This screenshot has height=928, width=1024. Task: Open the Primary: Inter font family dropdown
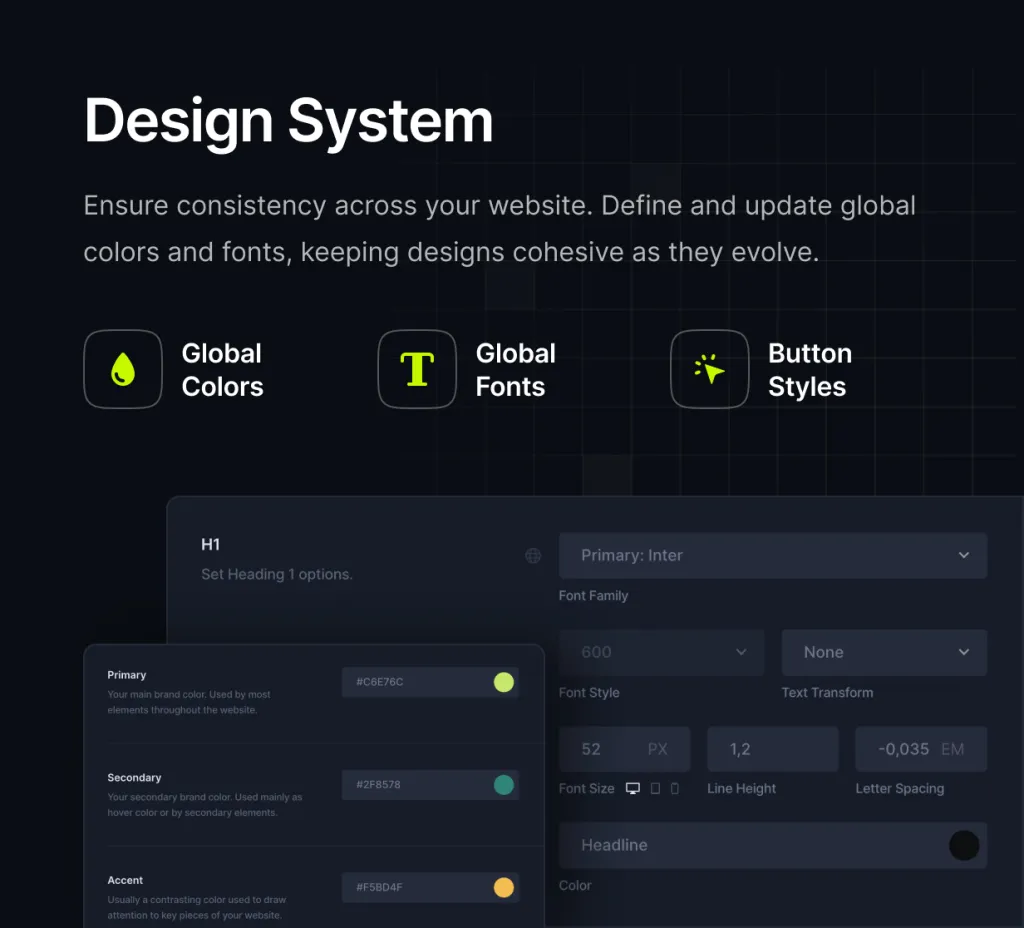tap(772, 555)
